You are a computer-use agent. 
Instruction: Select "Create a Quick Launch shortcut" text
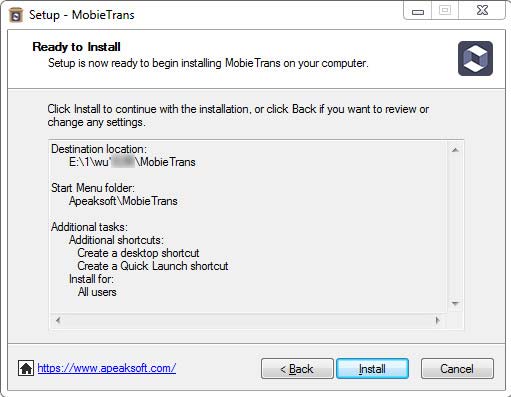(153, 266)
